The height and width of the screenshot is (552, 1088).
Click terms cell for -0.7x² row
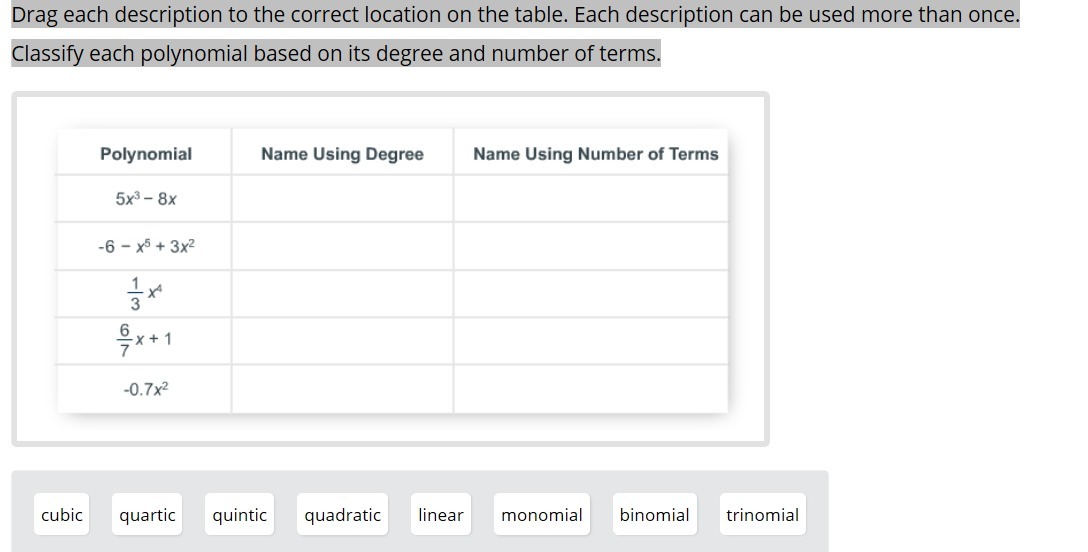click(590, 389)
